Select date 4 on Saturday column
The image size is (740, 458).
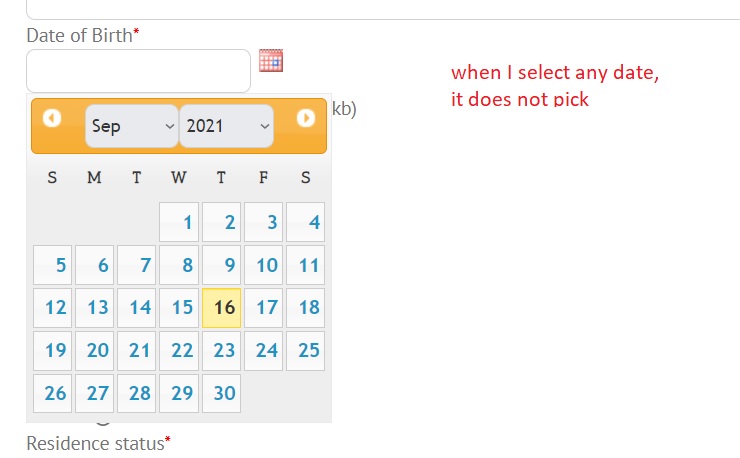(x=305, y=222)
